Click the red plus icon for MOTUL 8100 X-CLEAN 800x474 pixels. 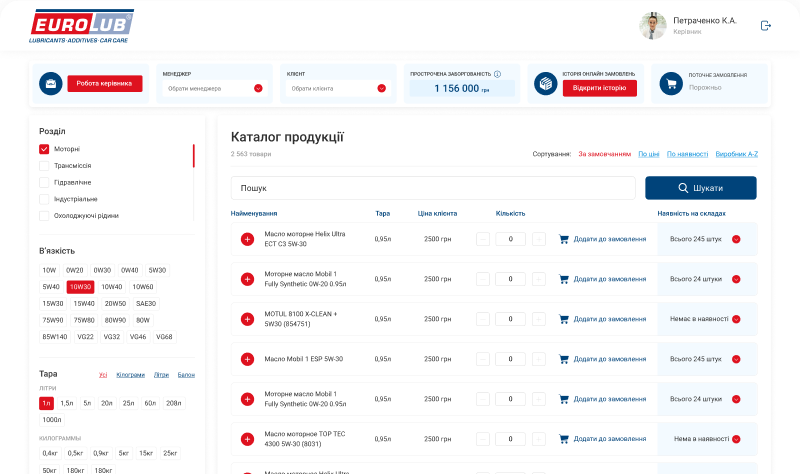click(247, 319)
